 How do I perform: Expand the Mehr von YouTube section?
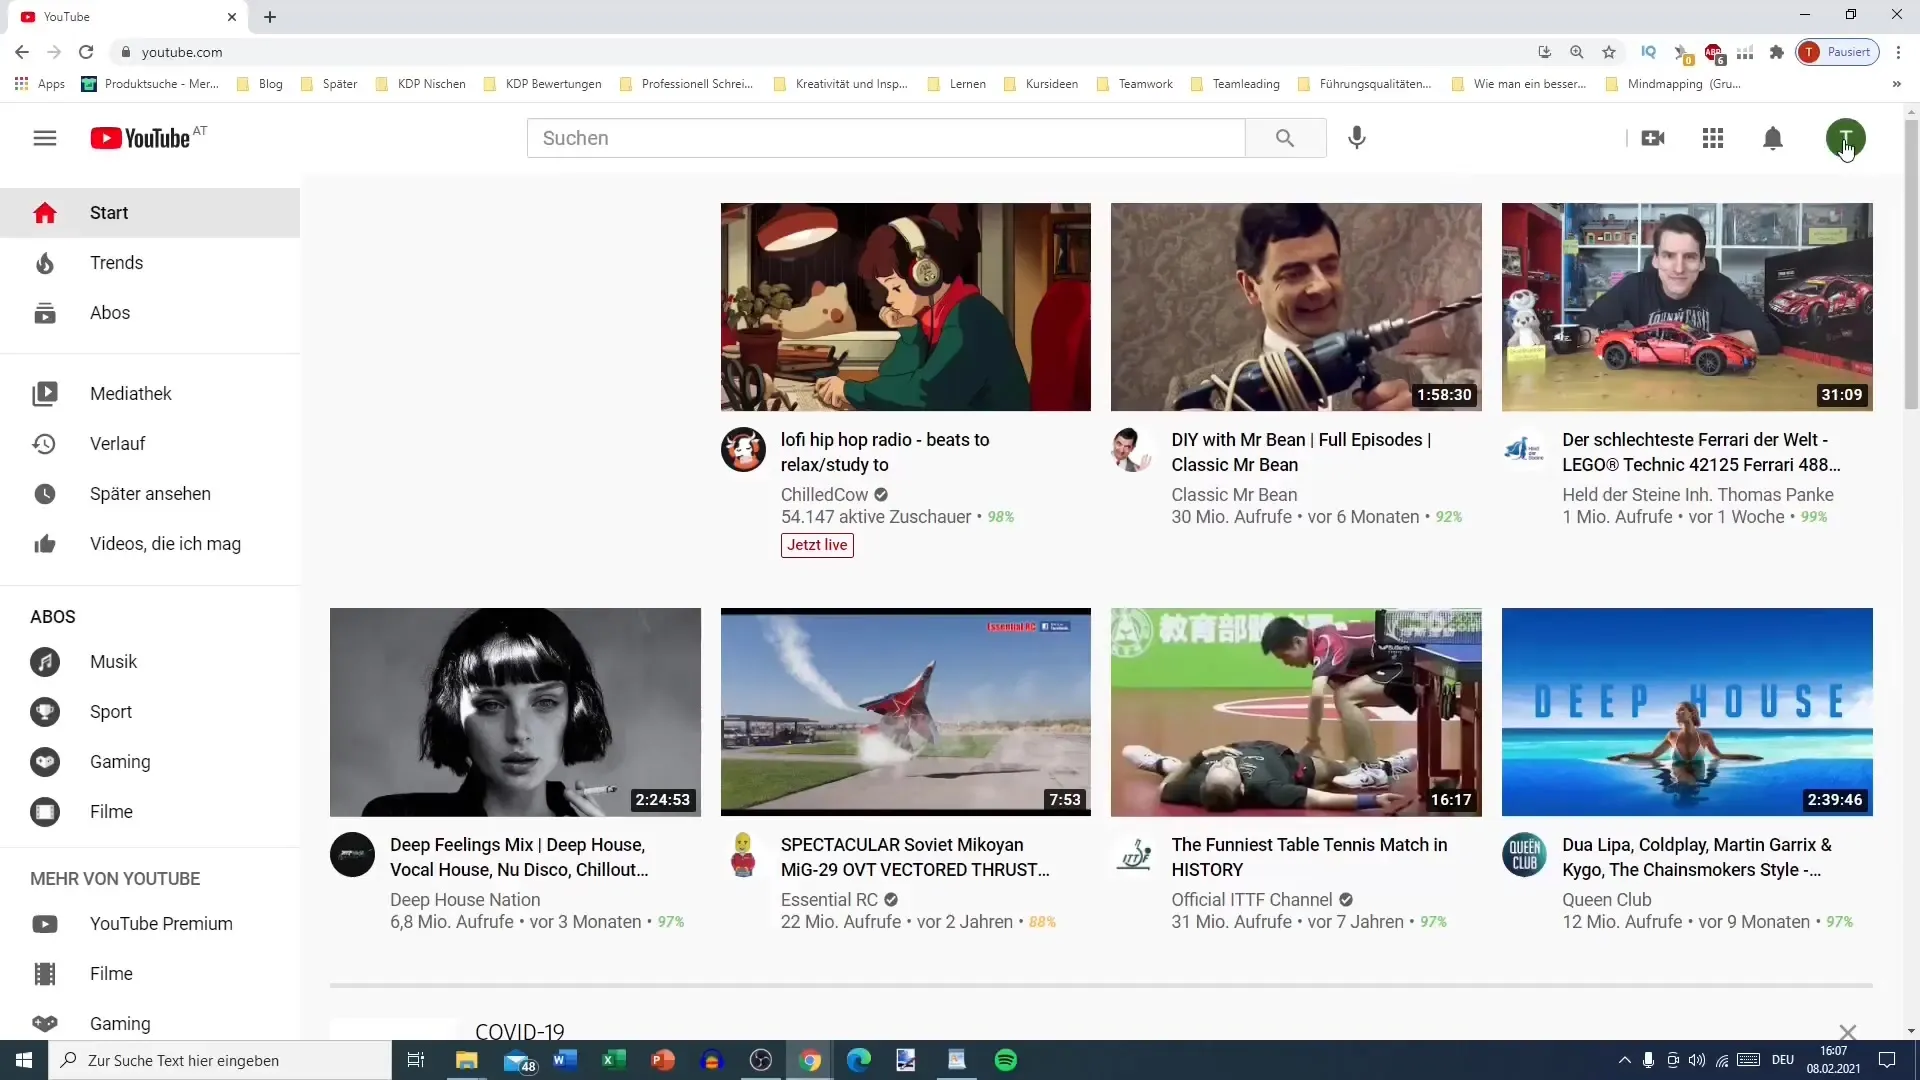pos(116,878)
